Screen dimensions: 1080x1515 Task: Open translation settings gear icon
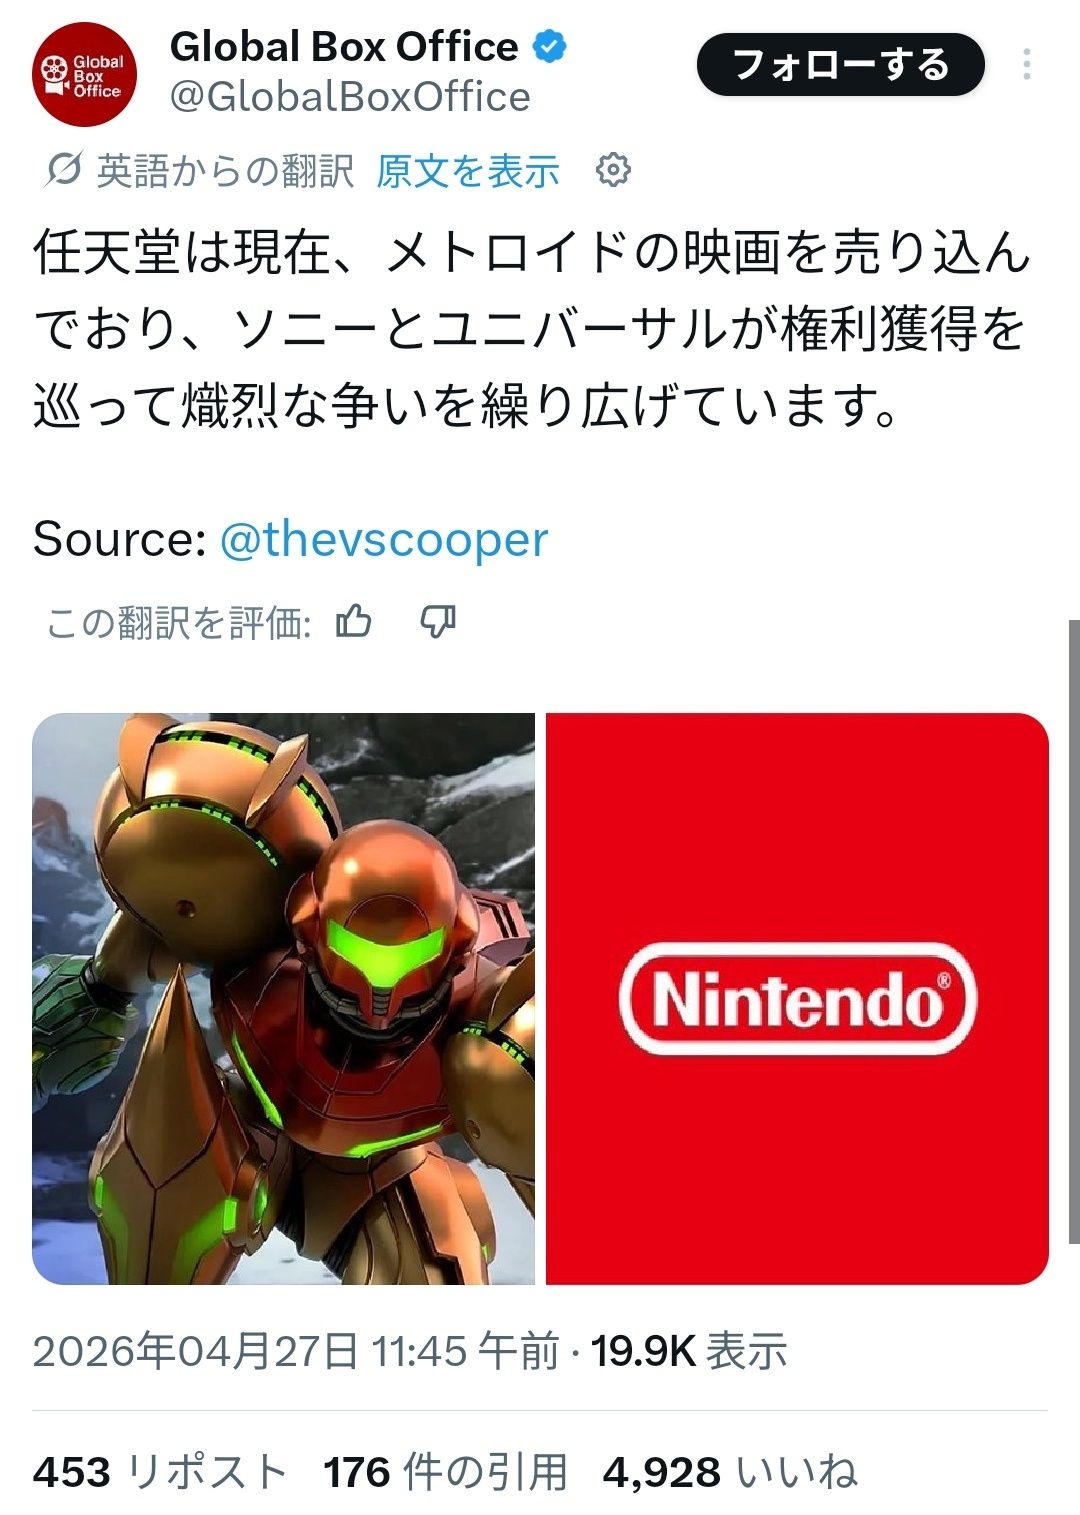click(613, 170)
